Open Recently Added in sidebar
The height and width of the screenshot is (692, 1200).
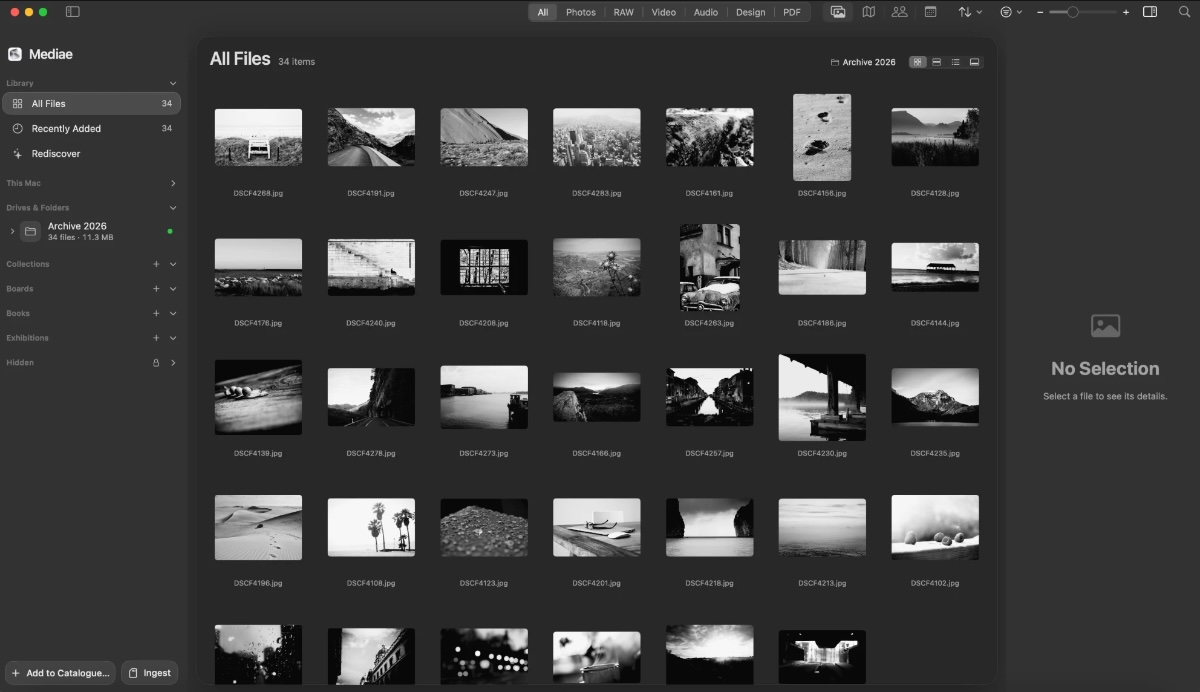(x=91, y=128)
